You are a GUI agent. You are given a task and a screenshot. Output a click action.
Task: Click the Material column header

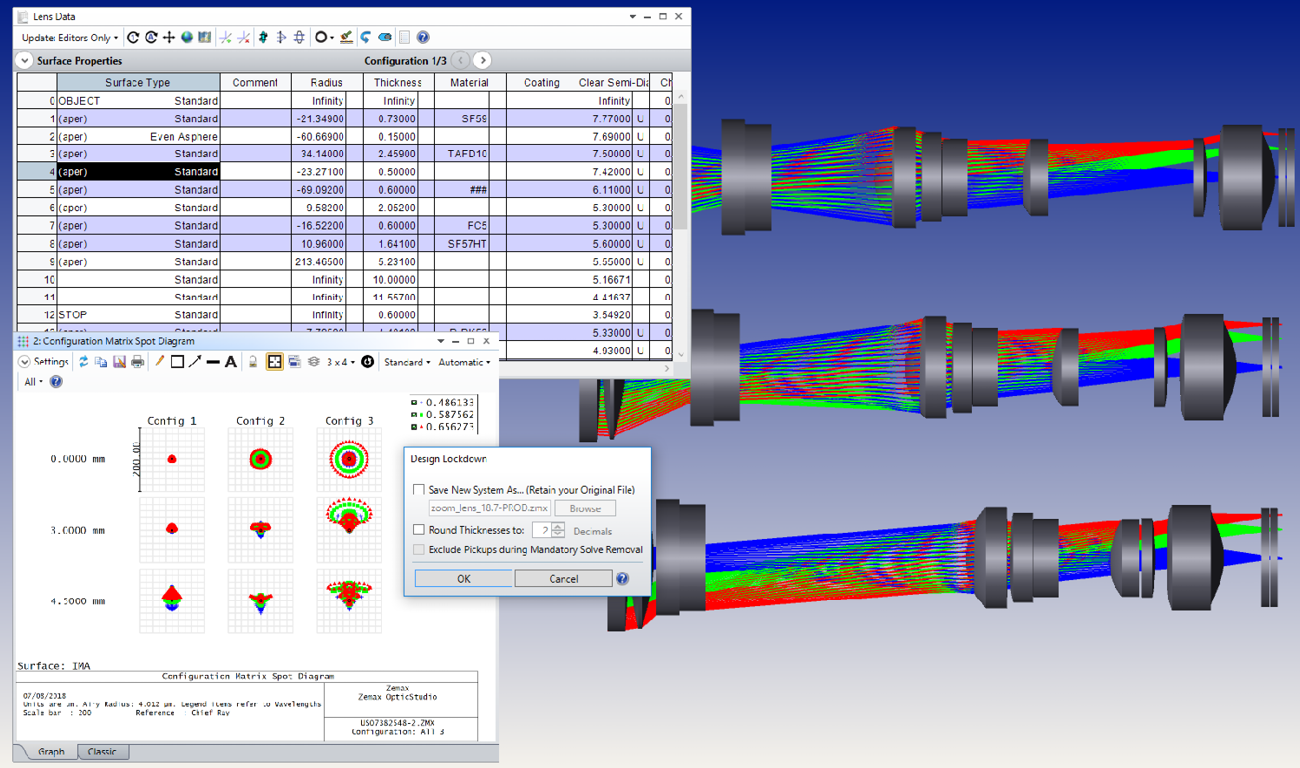pos(470,82)
